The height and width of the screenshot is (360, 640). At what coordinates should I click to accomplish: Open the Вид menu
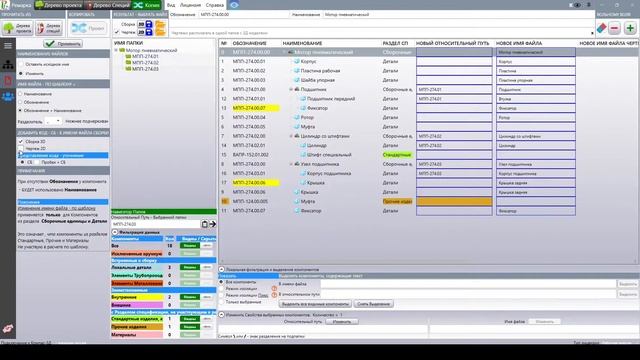(x=171, y=5)
